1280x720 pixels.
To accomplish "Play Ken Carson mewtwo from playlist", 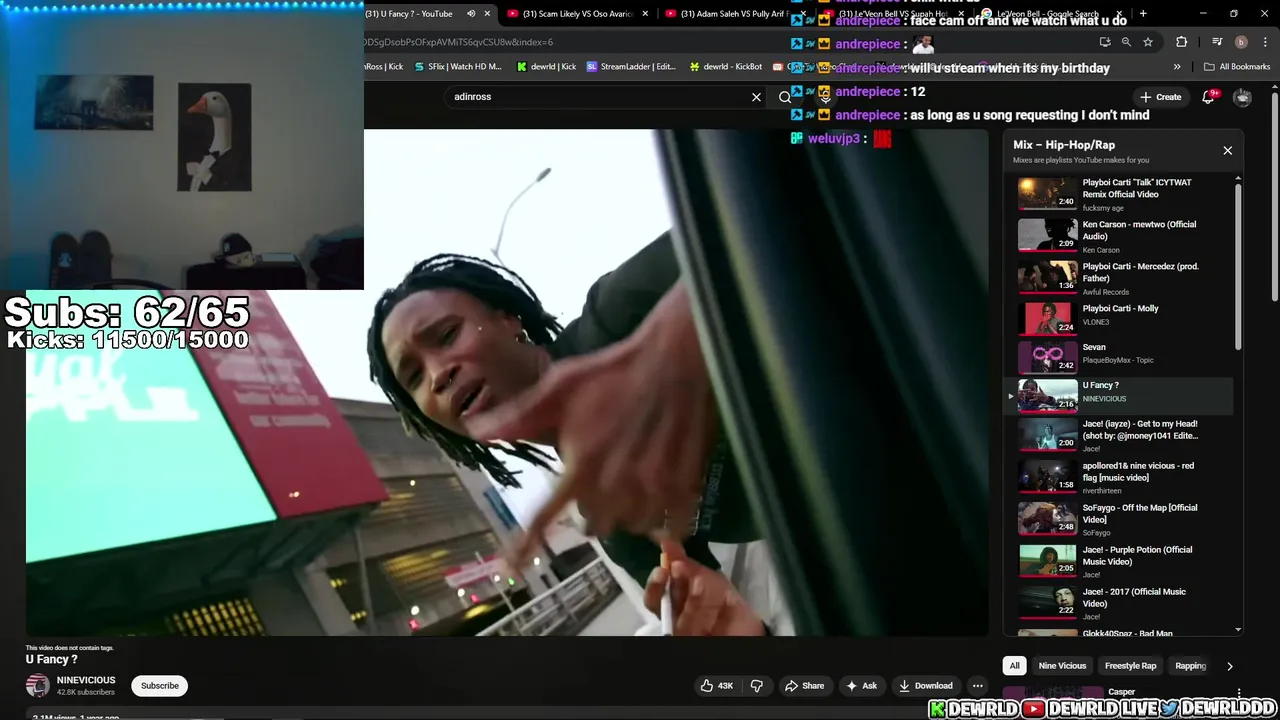I will [1120, 236].
